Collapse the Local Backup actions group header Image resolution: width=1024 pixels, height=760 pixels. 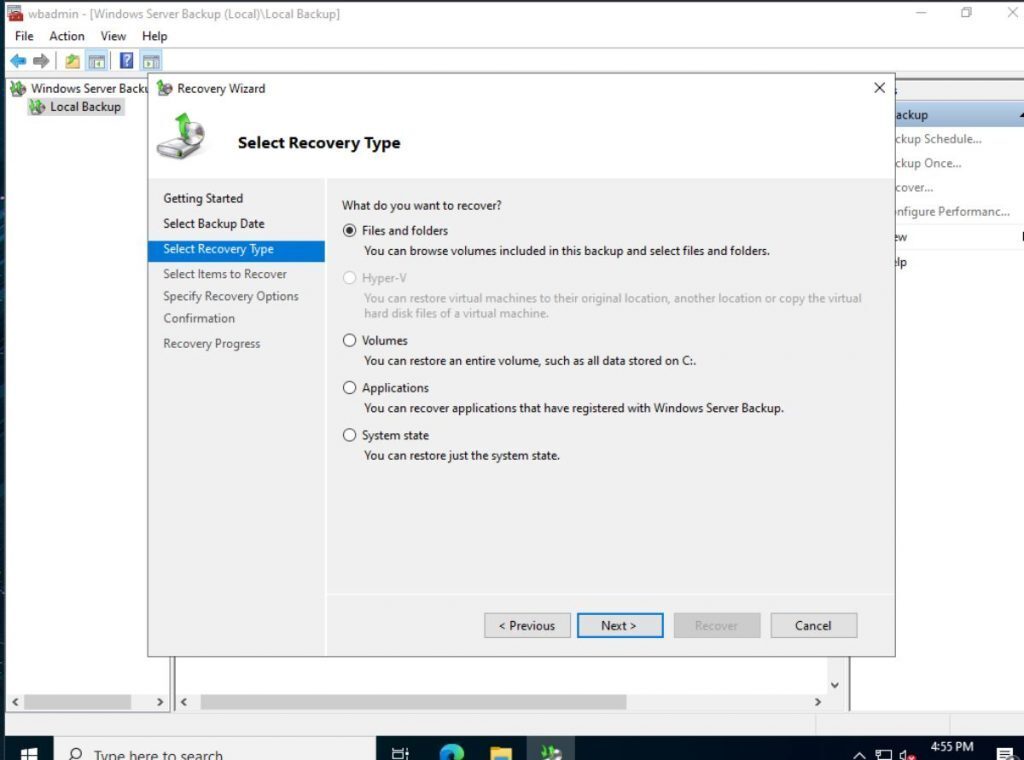coord(1019,114)
